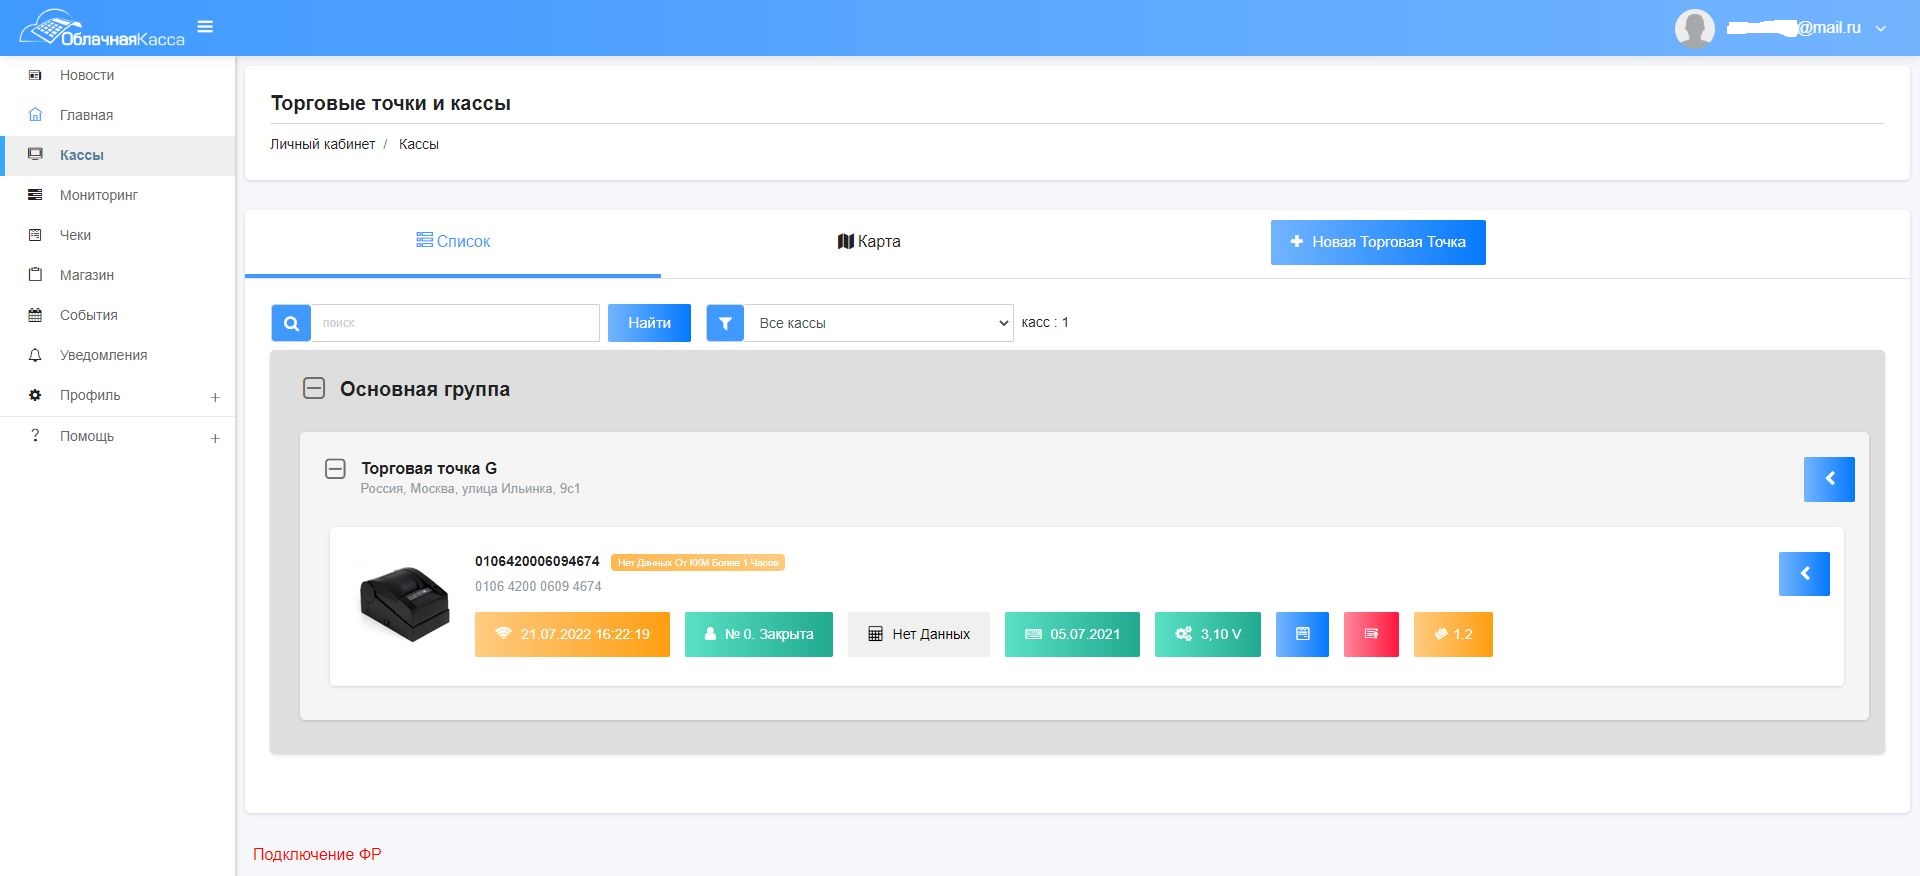Click the Новая Торговая Точка button
This screenshot has width=1920, height=876.
[1377, 242]
